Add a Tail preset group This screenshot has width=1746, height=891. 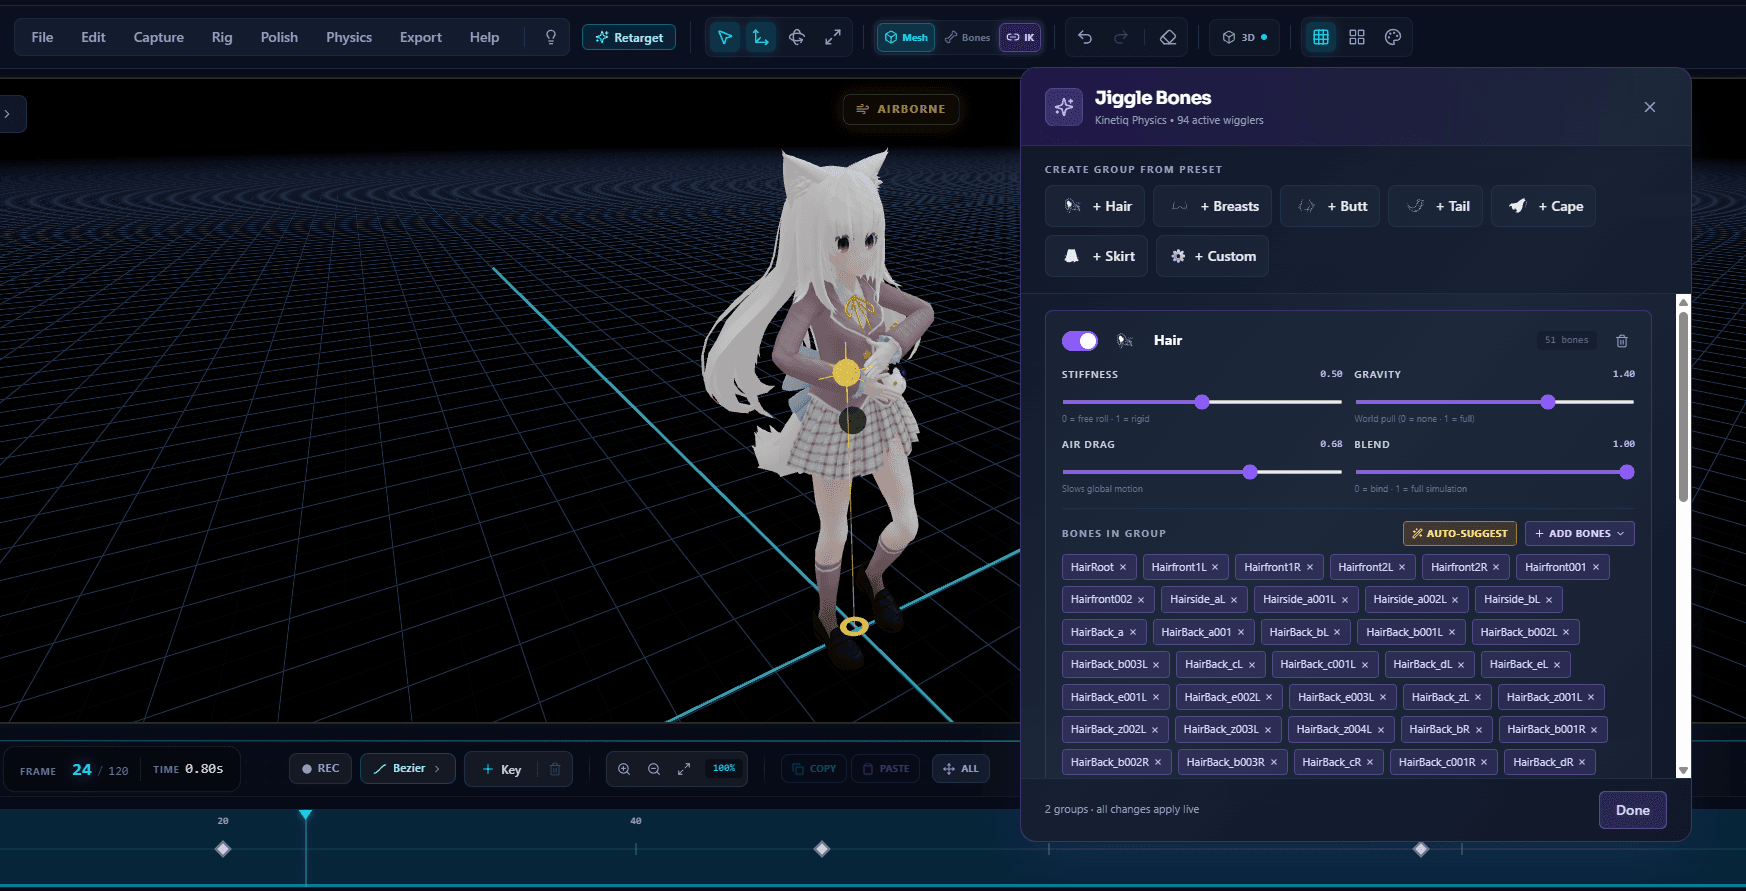tap(1435, 206)
